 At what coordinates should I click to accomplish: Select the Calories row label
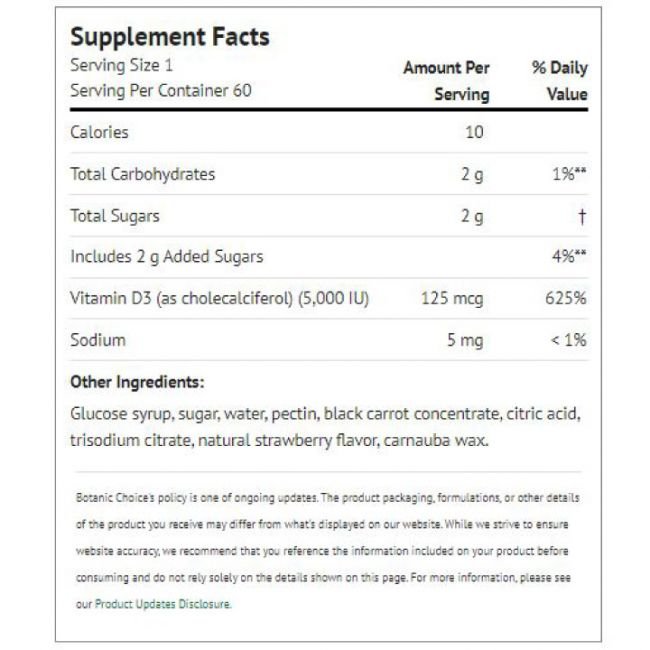click(x=99, y=133)
